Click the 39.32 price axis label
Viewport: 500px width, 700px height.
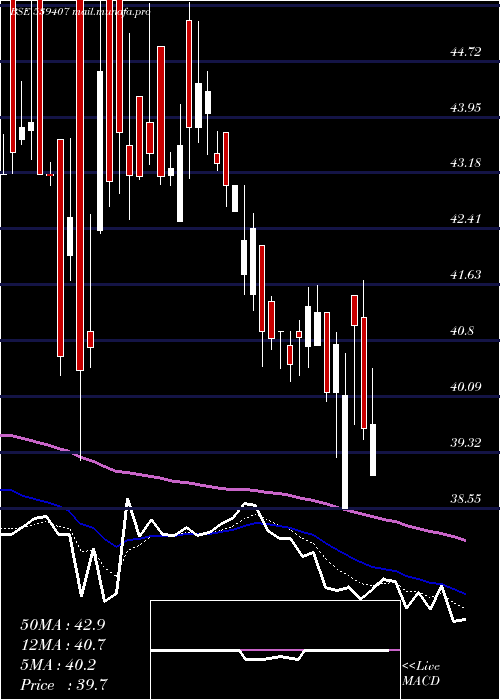(466, 442)
